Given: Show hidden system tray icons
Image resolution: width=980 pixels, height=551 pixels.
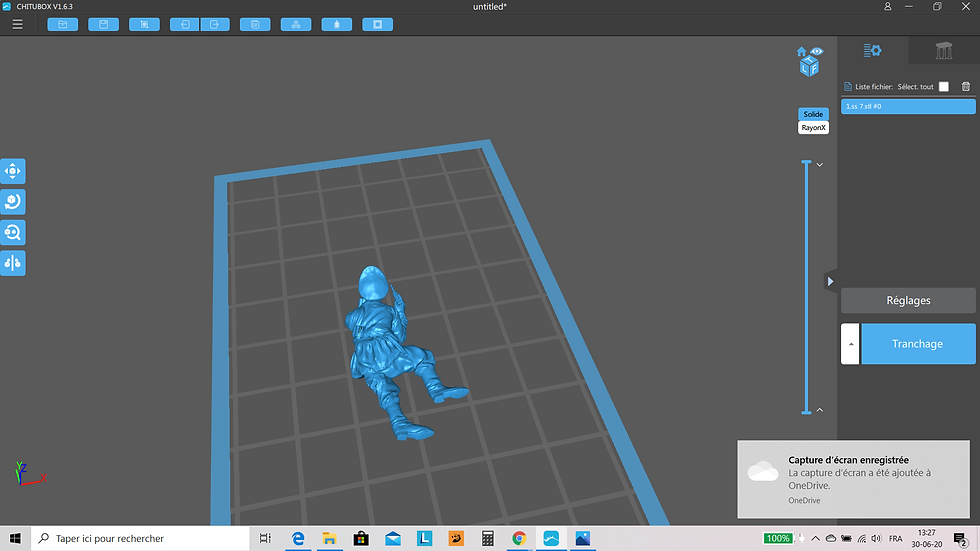Looking at the screenshot, I should point(815,539).
